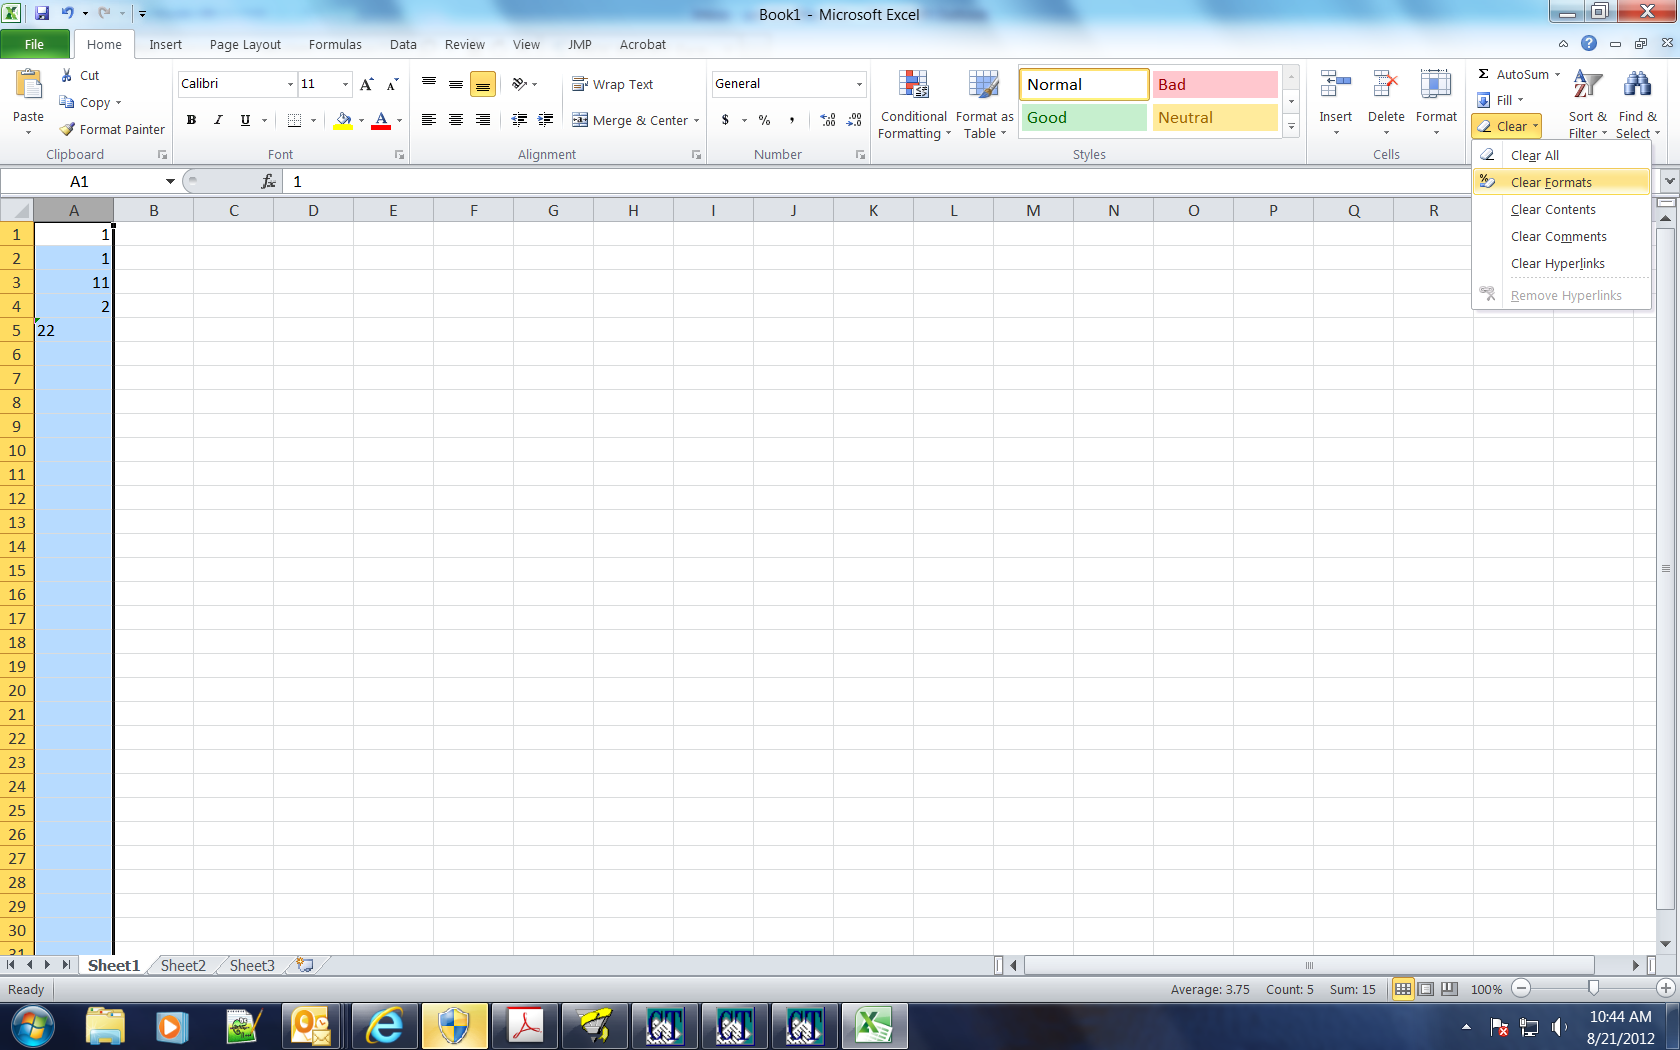Toggle italic formatting

coord(218,120)
